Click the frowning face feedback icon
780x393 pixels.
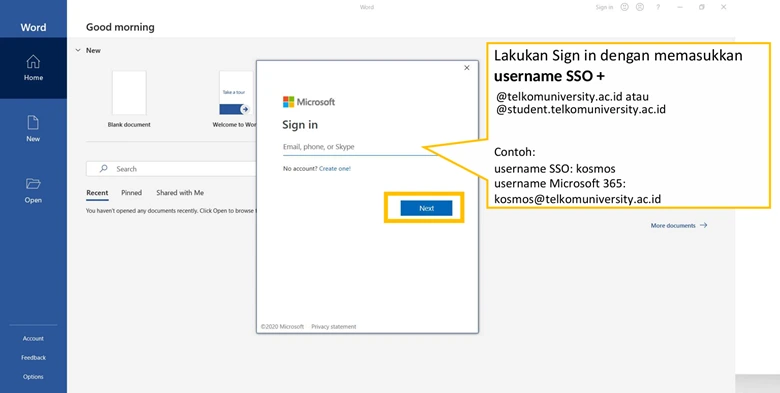coord(640,7)
